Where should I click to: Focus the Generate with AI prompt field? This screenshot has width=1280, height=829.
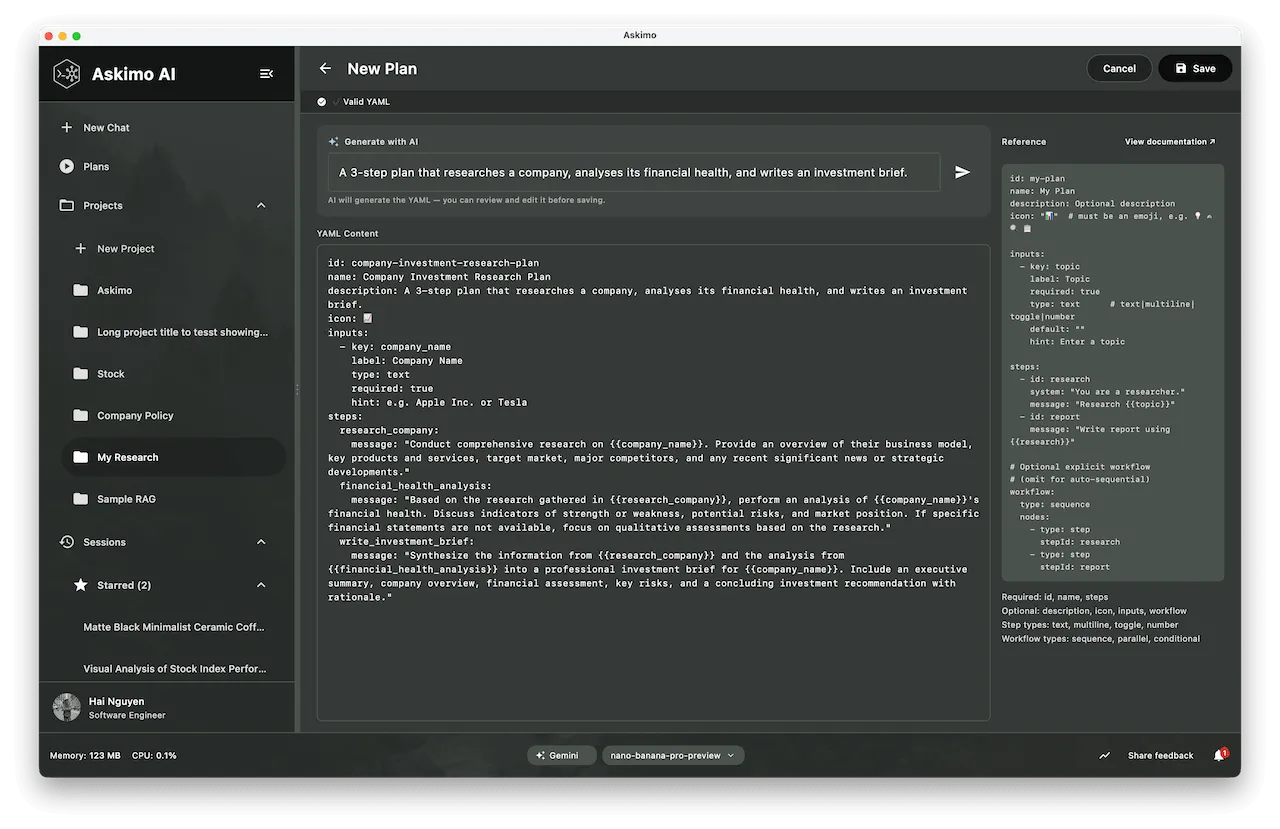(634, 172)
